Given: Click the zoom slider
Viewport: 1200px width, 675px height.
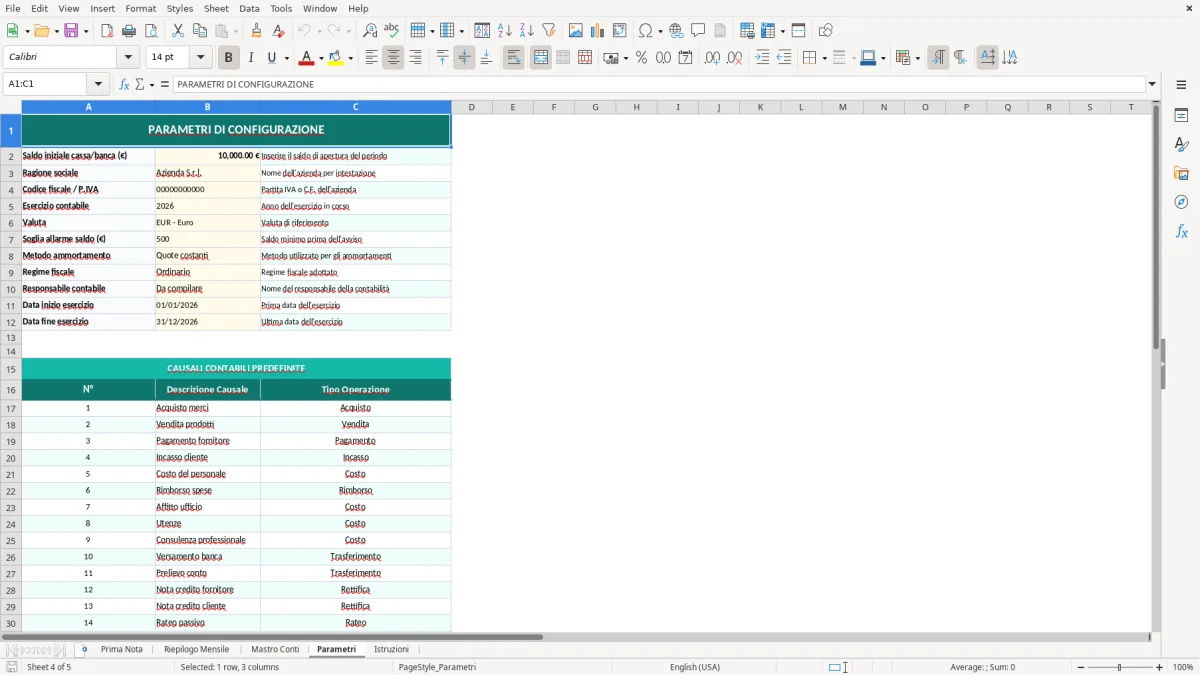Looking at the screenshot, I should coord(1120,667).
